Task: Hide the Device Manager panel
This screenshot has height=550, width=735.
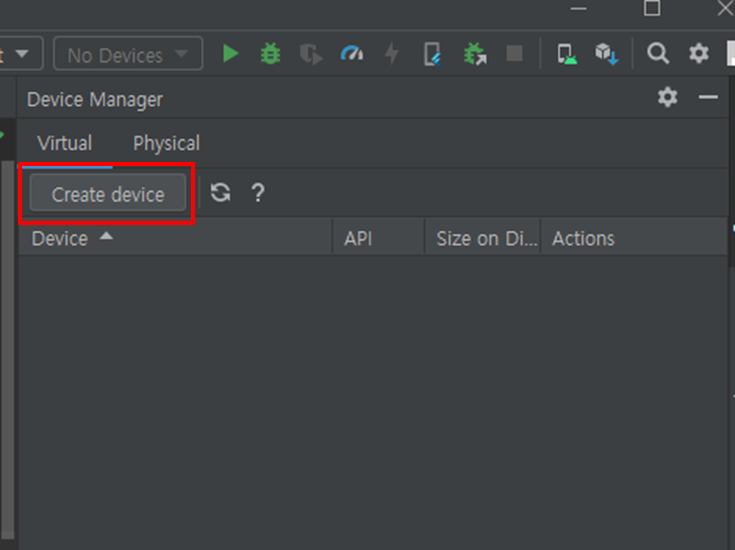Action: pyautogui.click(x=708, y=98)
